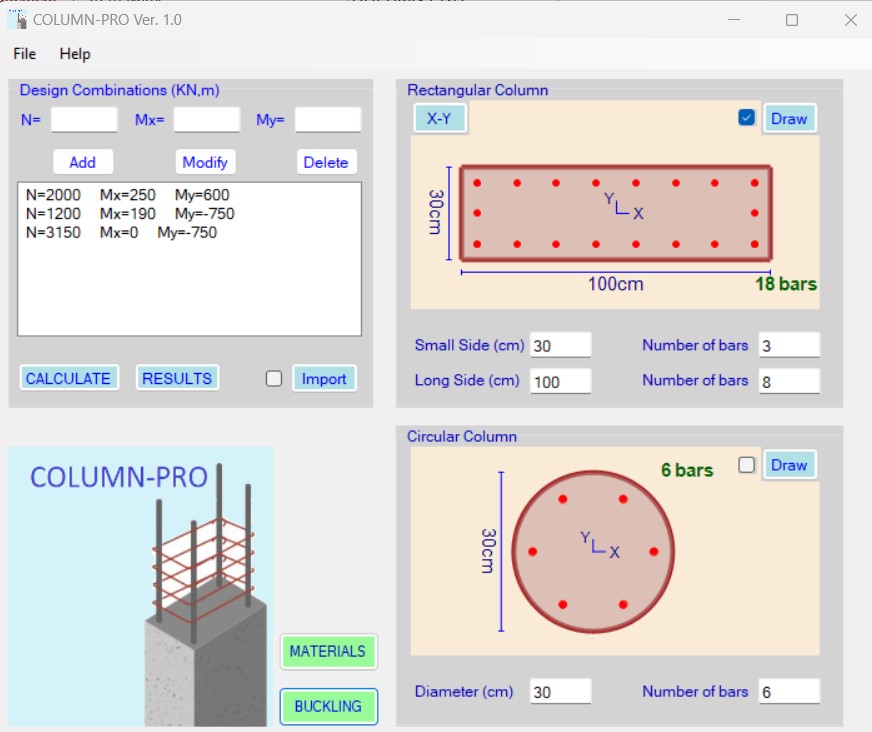Click the Delete button

pos(326,162)
